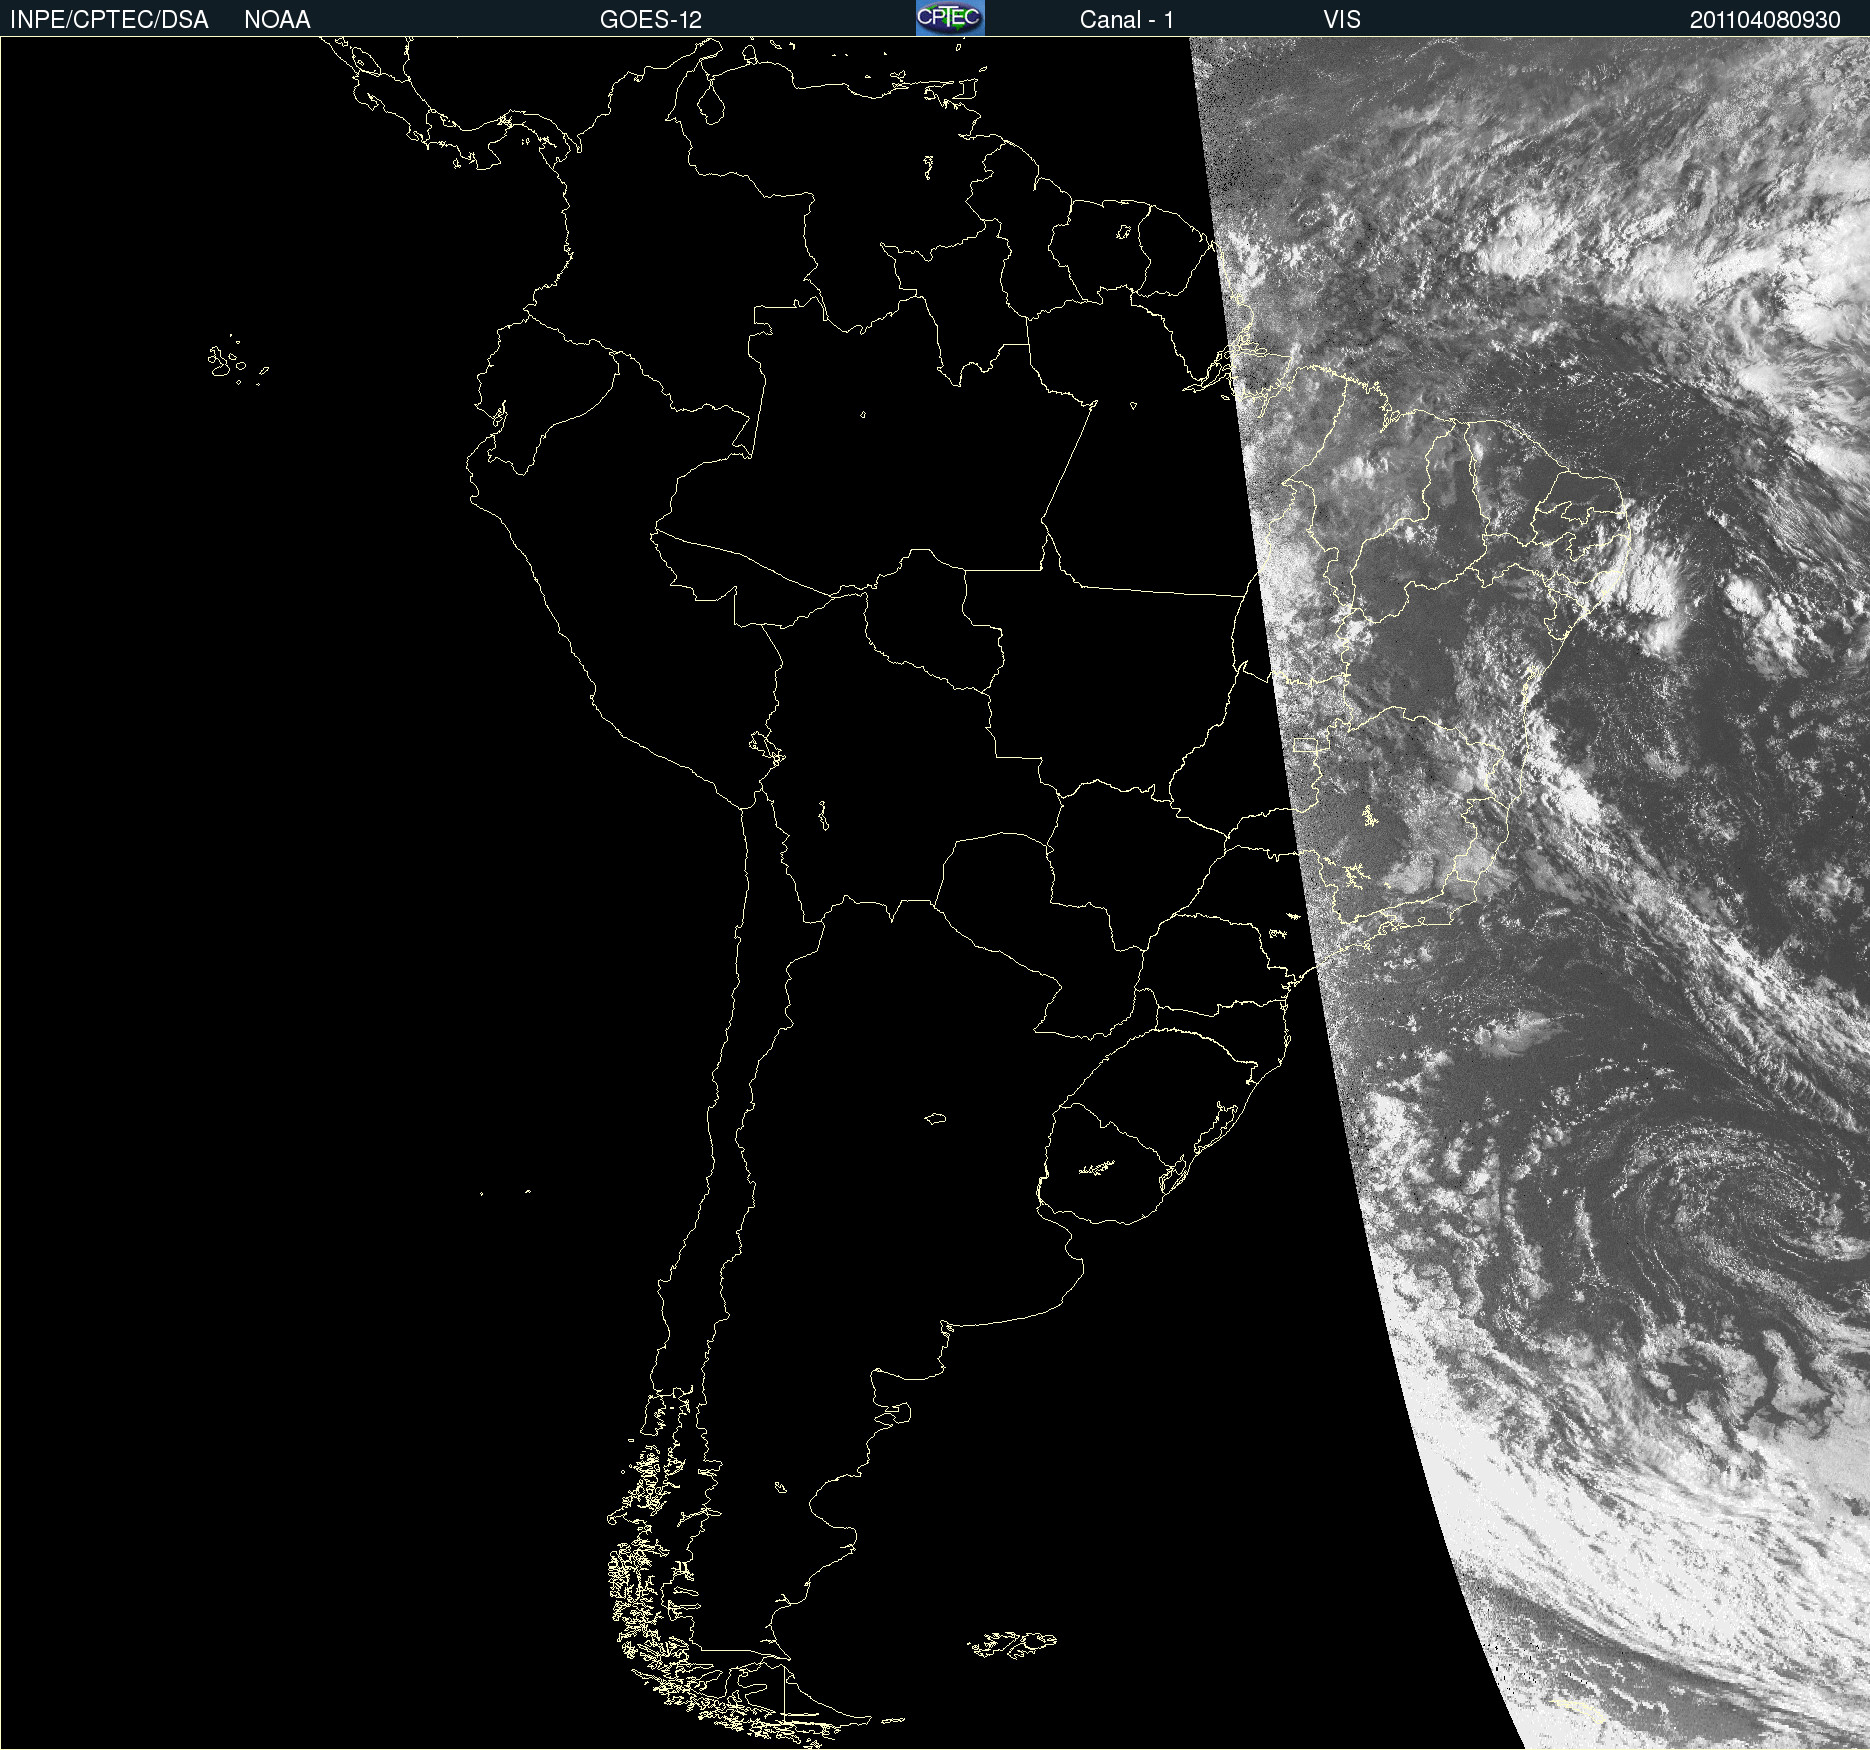
Task: Click the CPTEC logo in header
Action: (950, 18)
